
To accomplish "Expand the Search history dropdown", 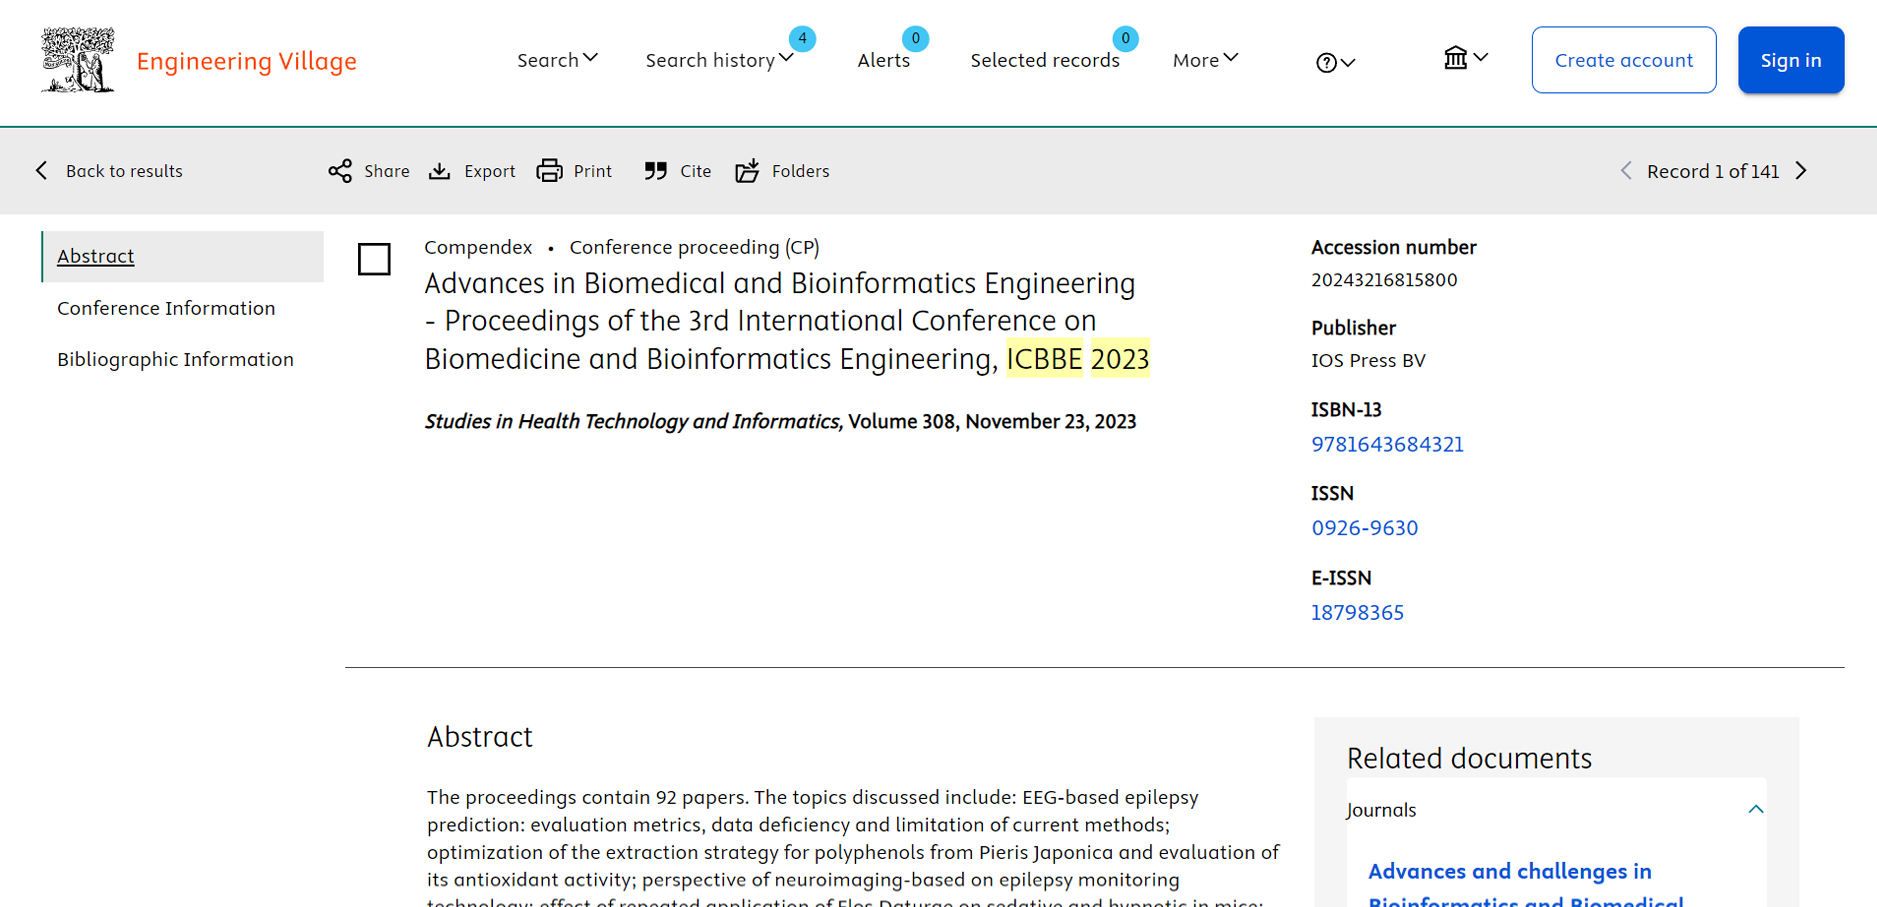I will pos(719,60).
